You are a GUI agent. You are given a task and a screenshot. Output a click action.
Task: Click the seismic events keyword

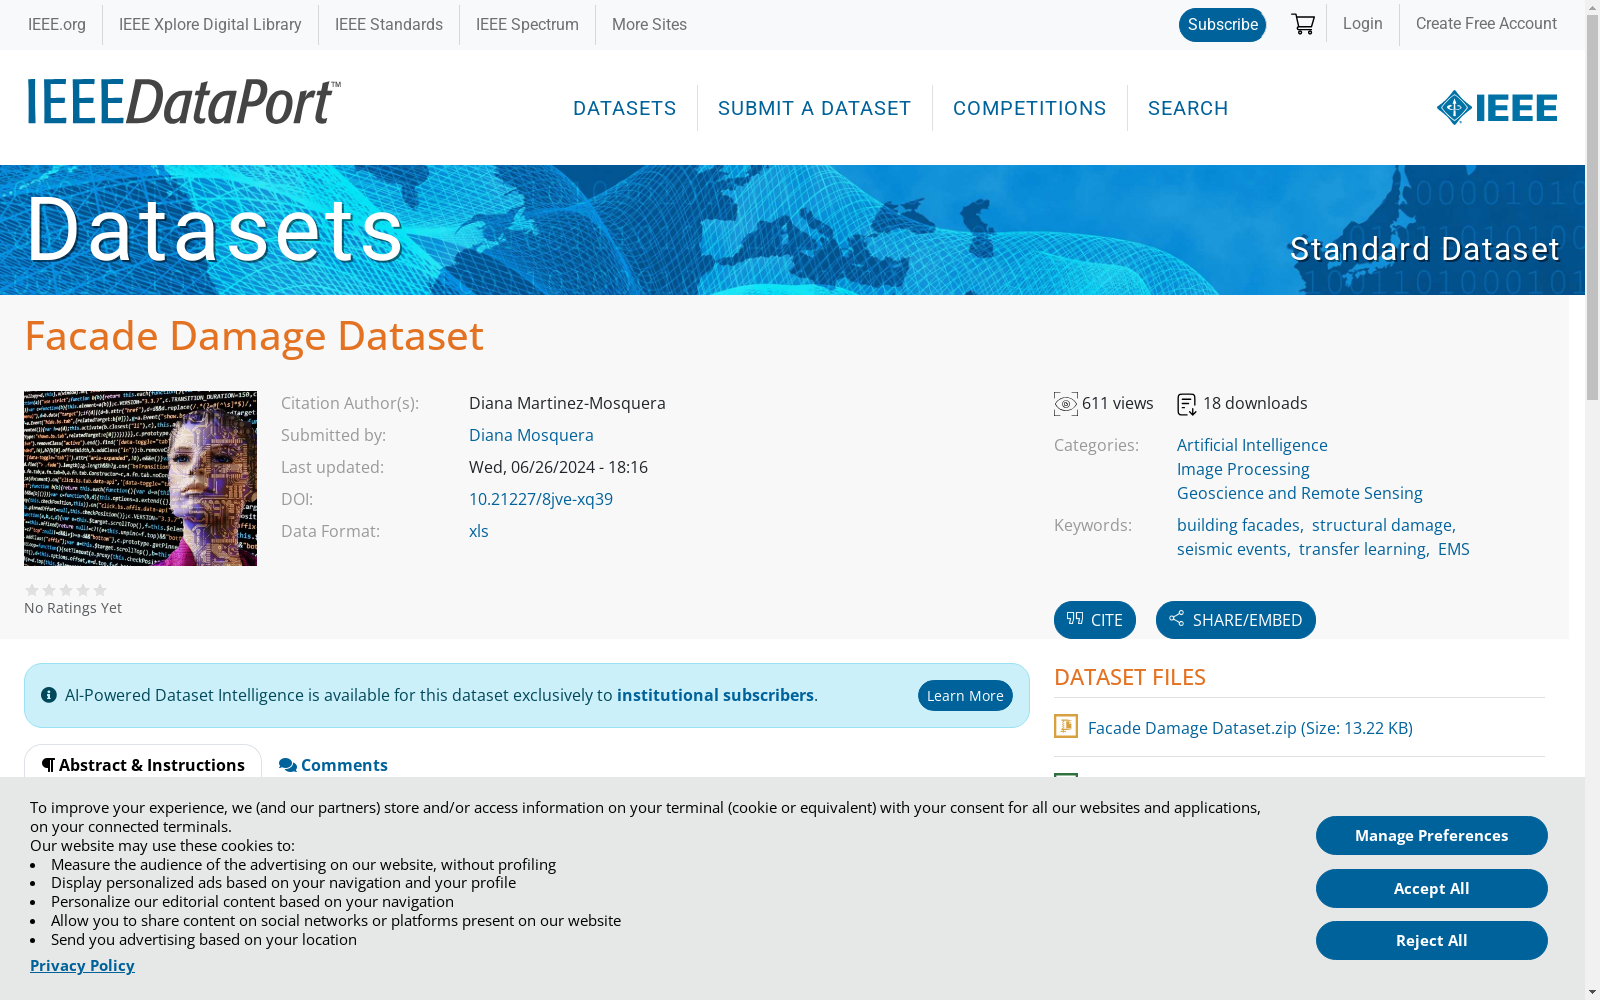[1232, 549]
